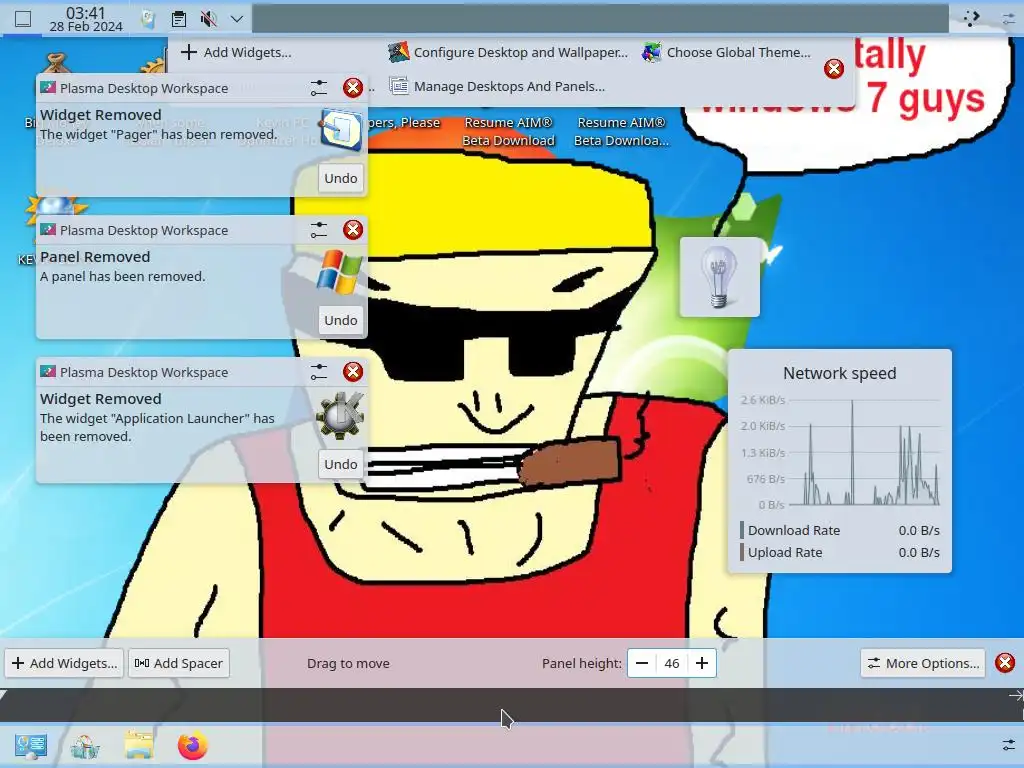Screen dimensions: 1024x768
Task: Undo the Application Launcher widget removal
Action: coord(341,464)
